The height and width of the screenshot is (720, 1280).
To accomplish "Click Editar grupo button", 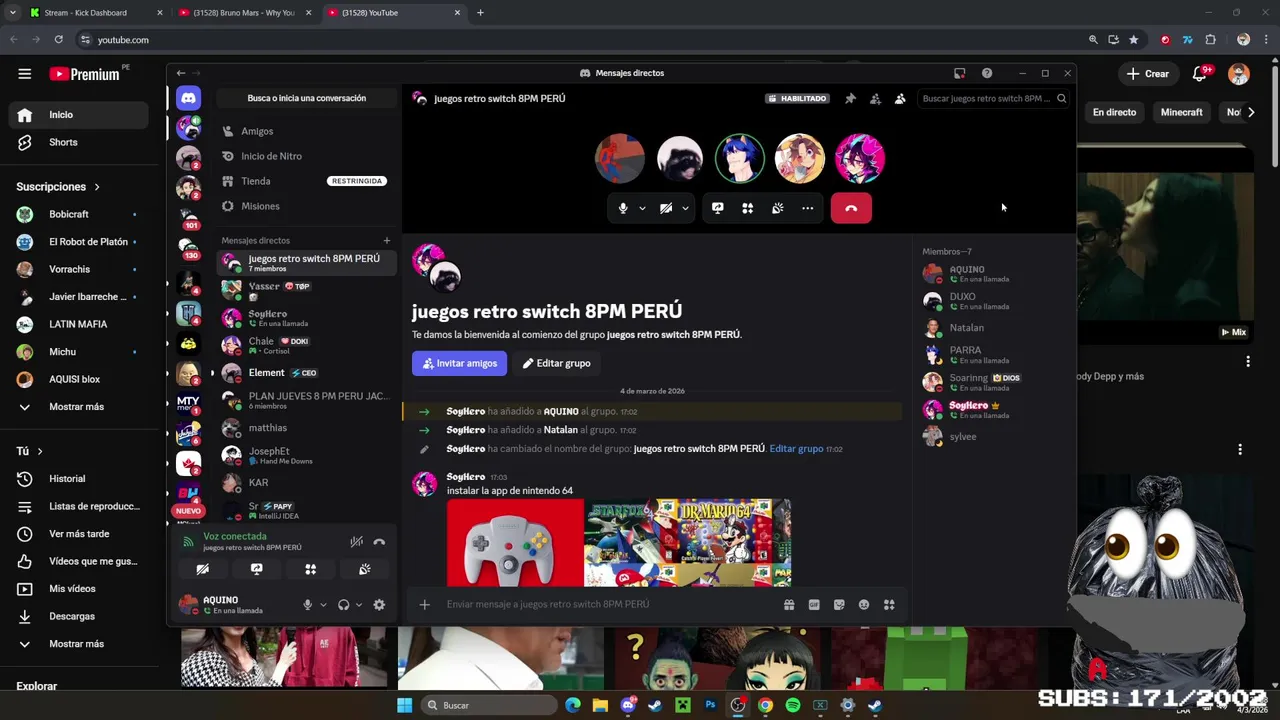I will (556, 363).
